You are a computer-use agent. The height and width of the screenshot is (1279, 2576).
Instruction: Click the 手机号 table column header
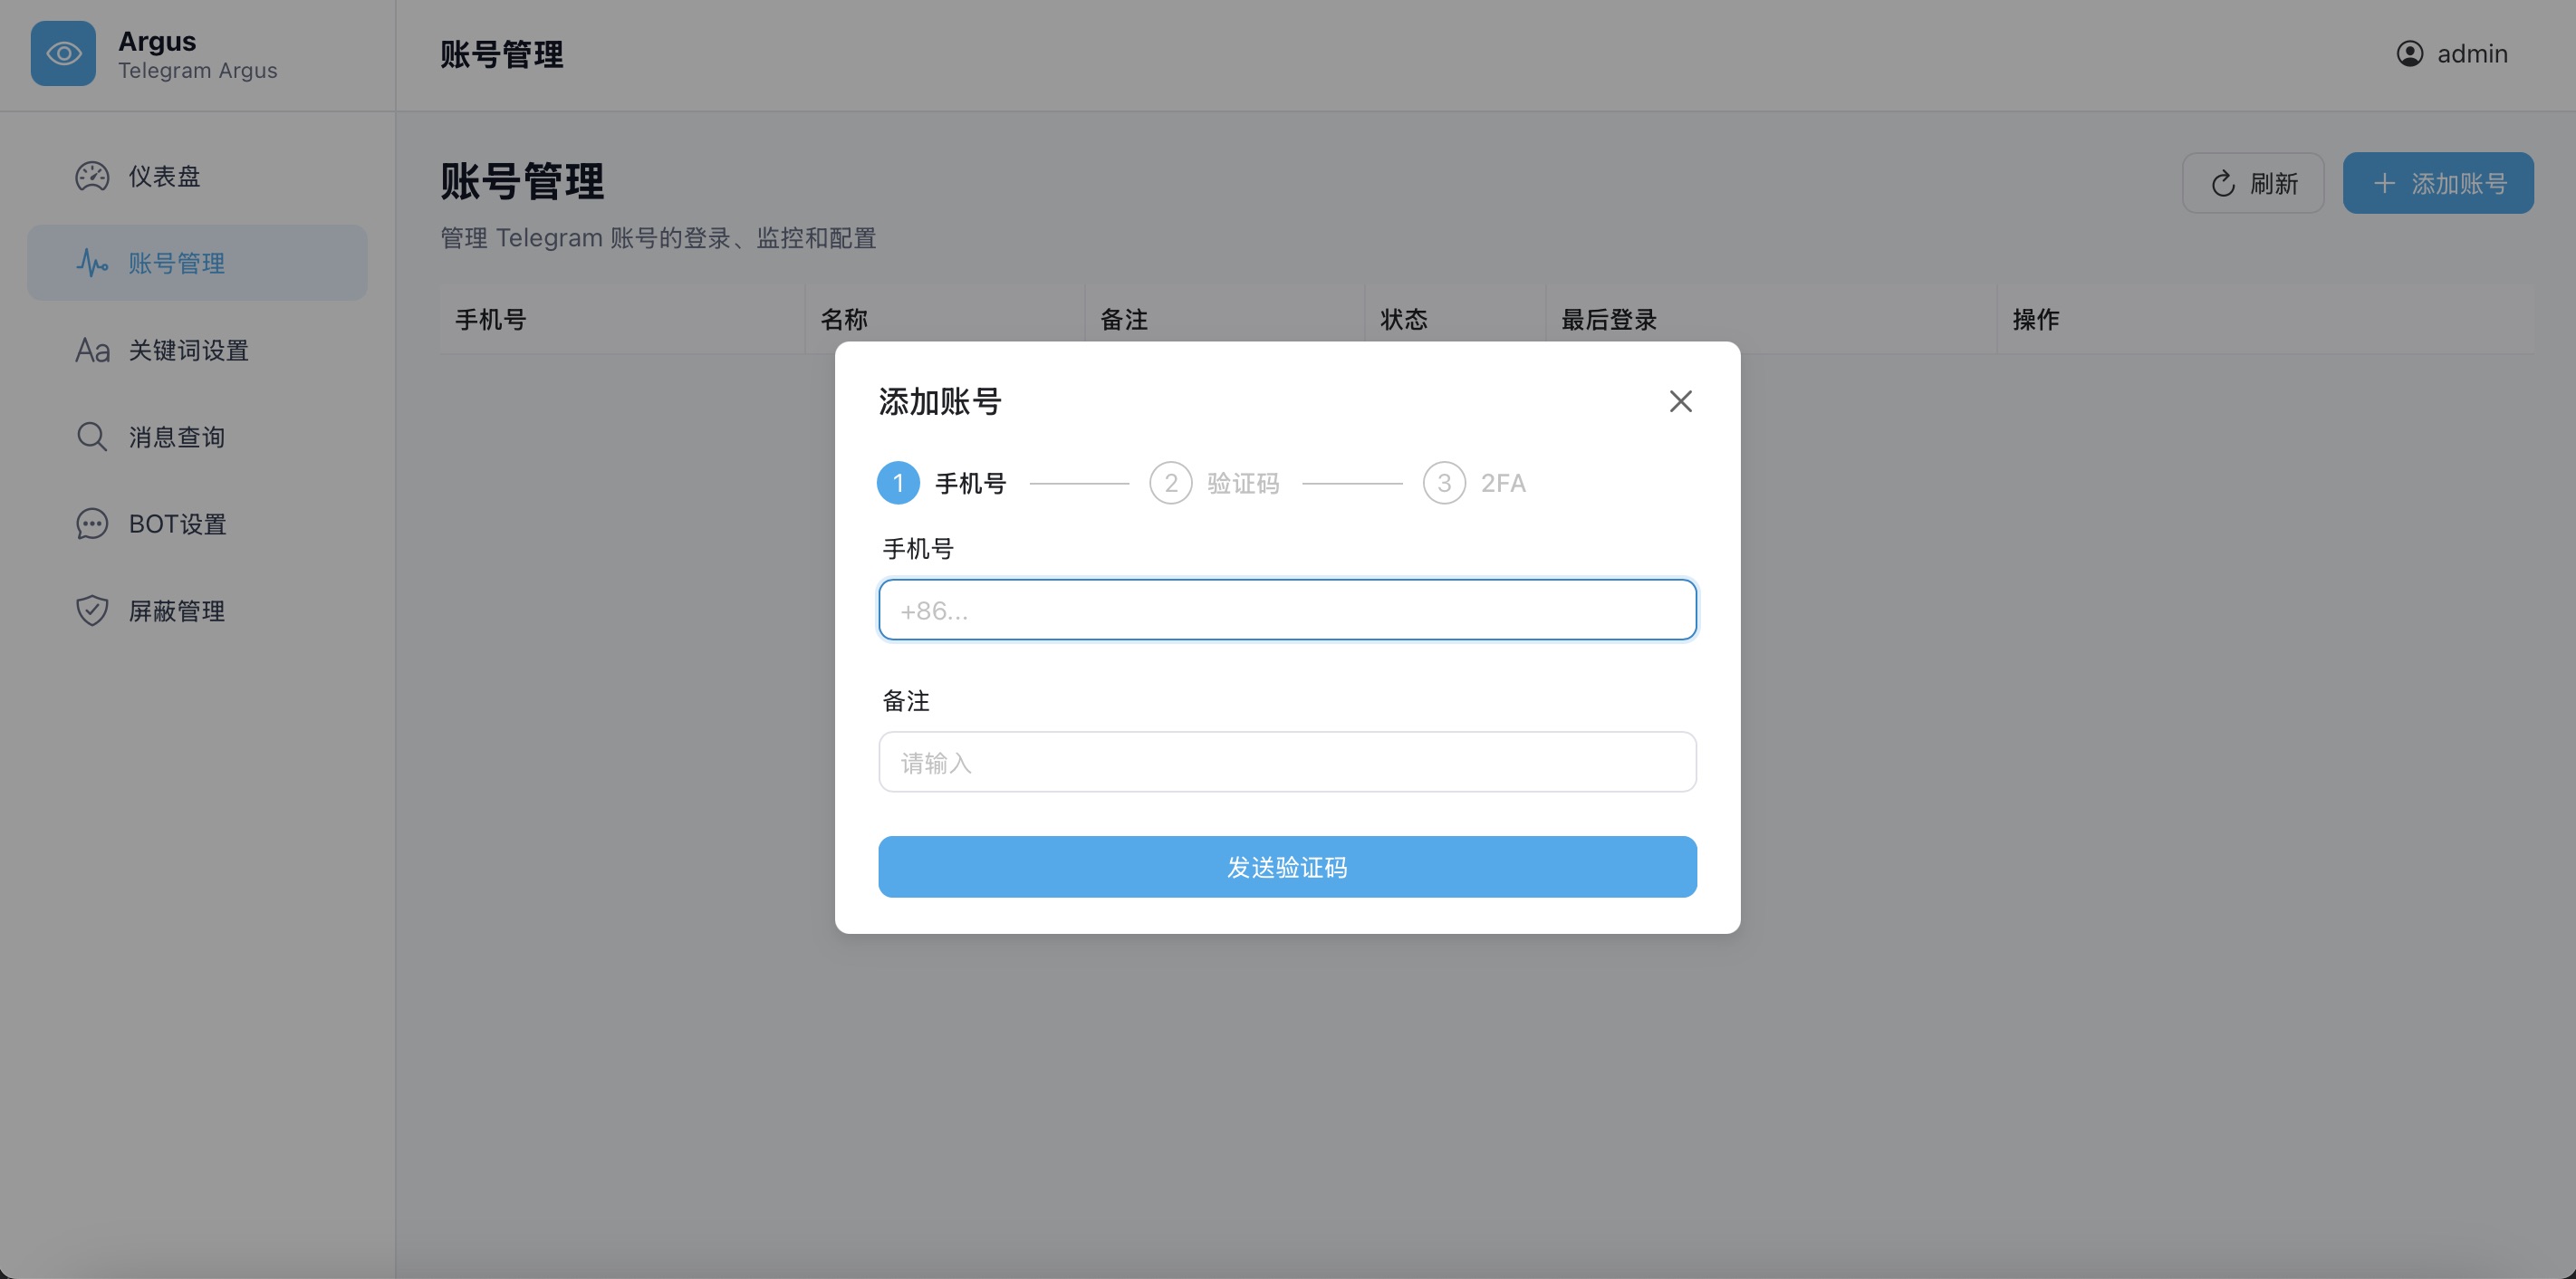[x=622, y=319]
